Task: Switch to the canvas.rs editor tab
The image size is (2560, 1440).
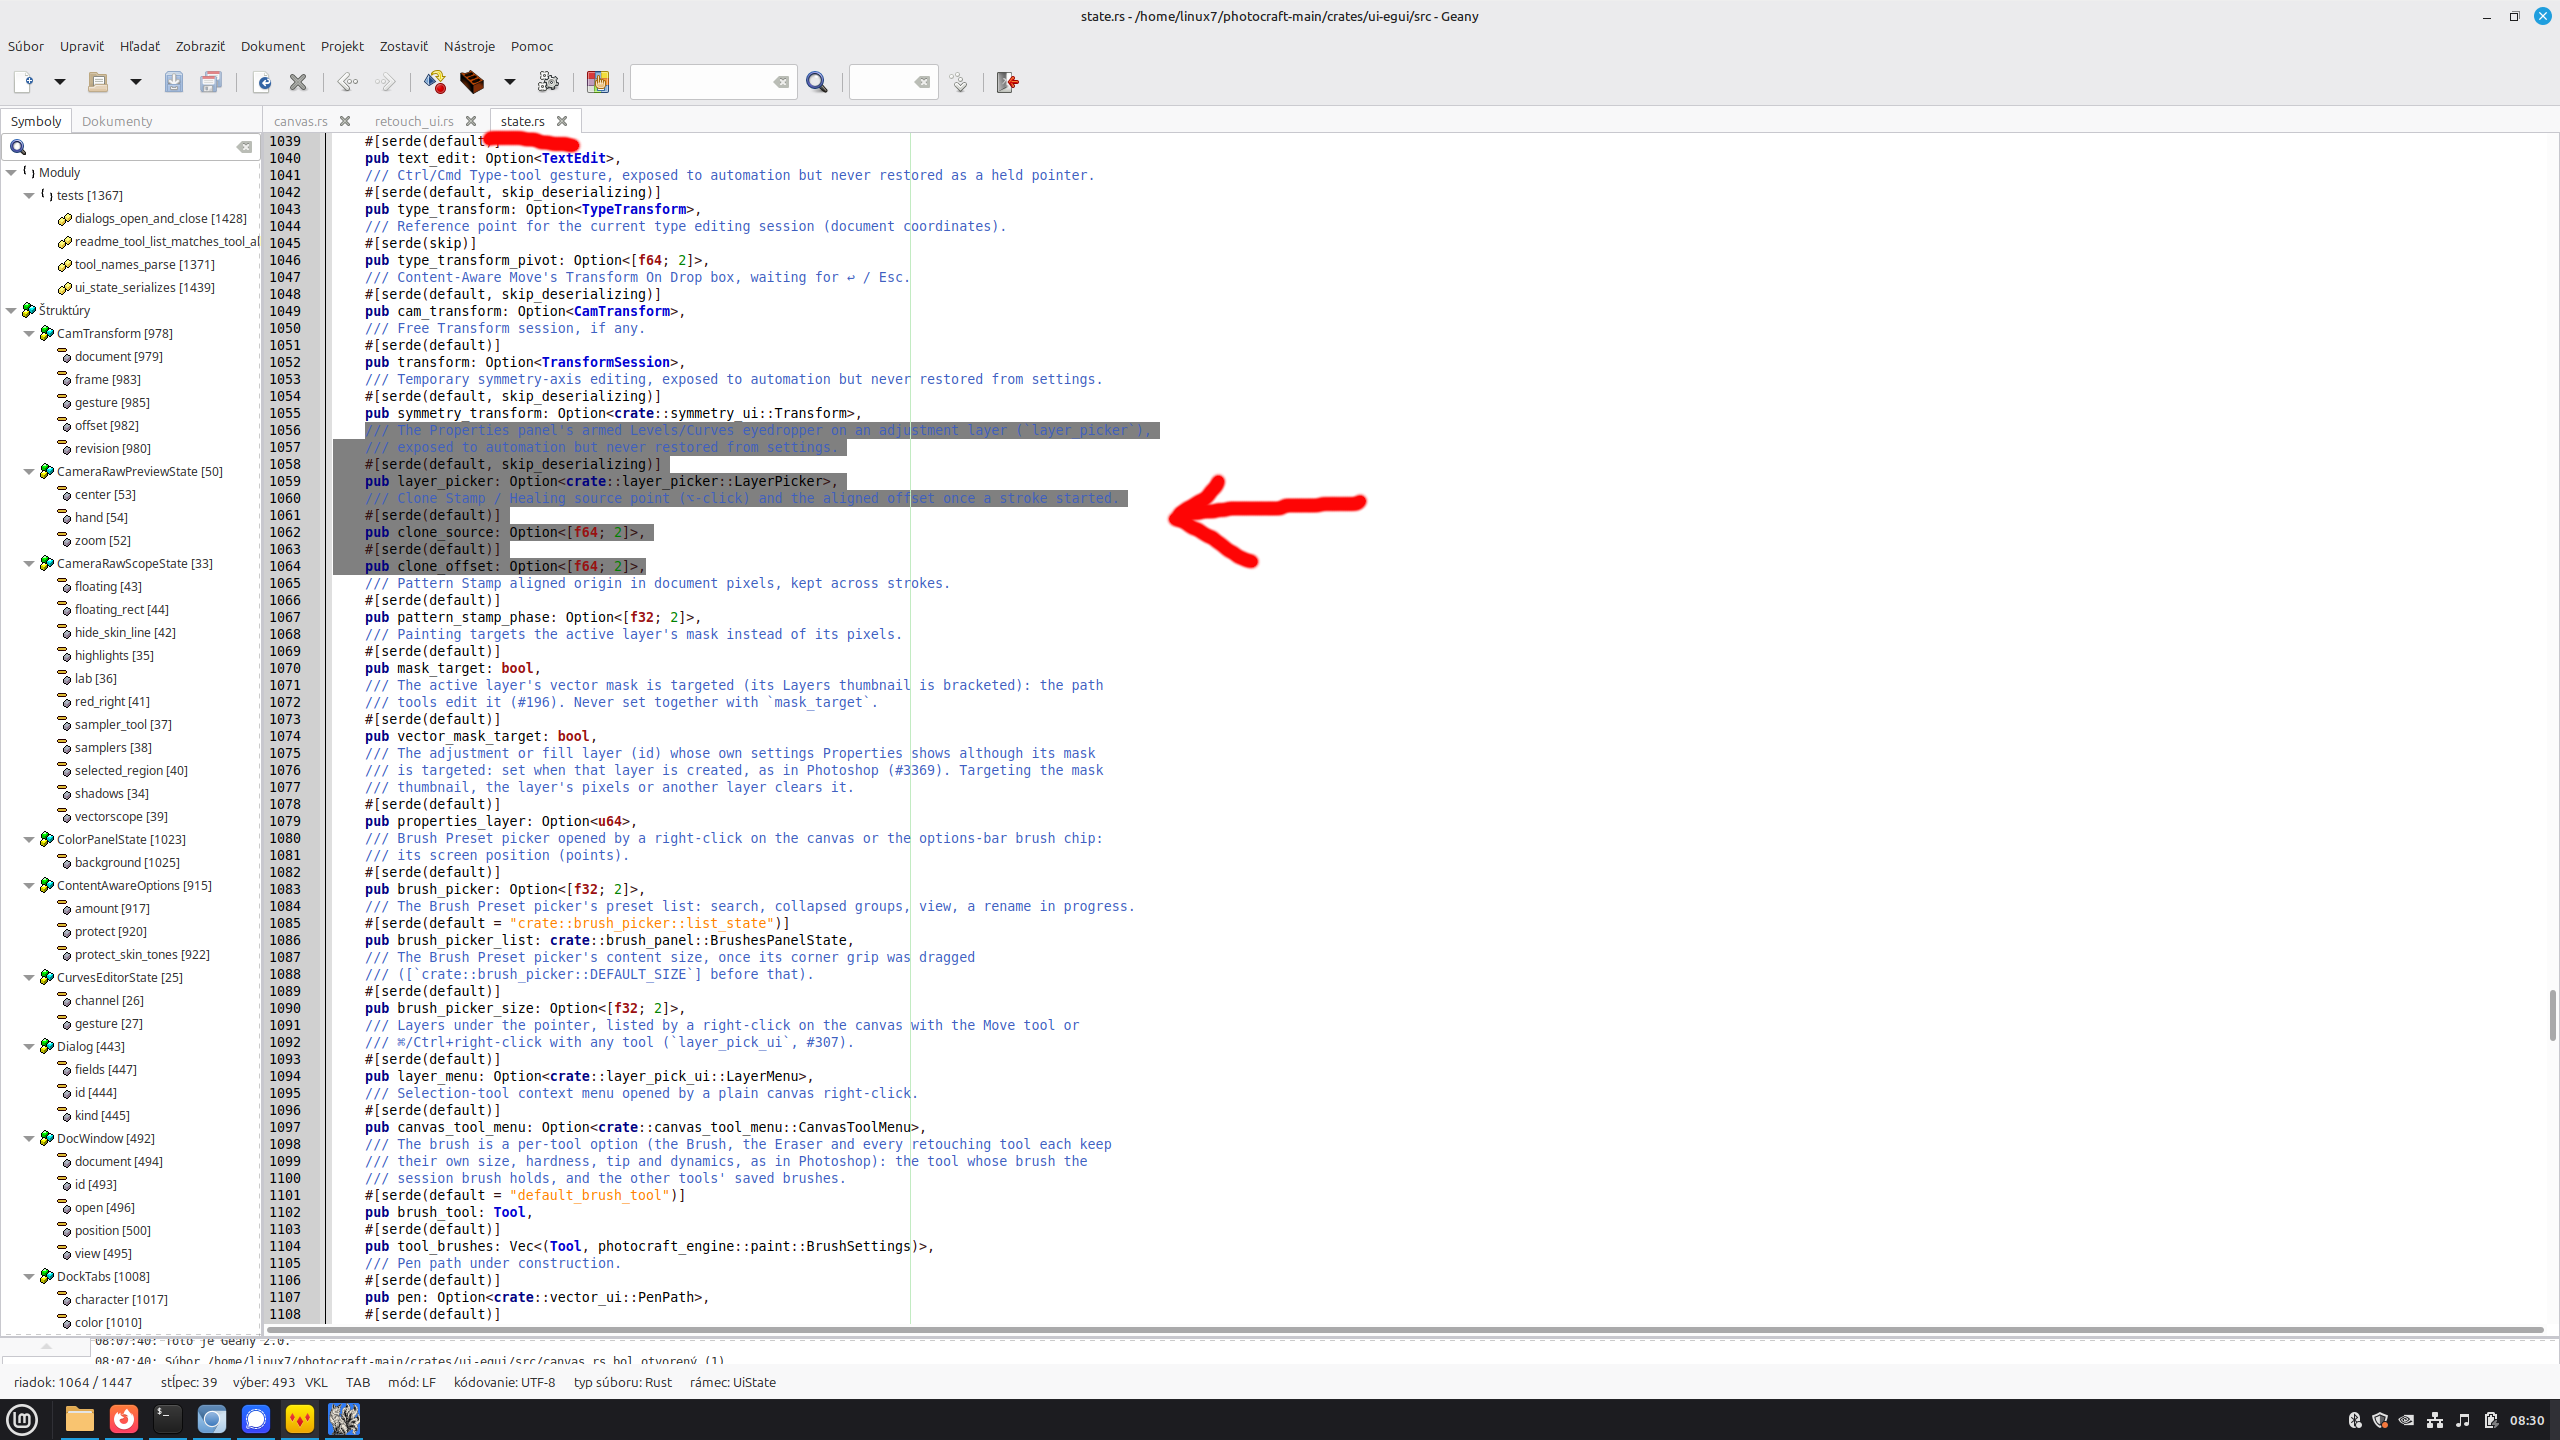Action: pos(301,121)
